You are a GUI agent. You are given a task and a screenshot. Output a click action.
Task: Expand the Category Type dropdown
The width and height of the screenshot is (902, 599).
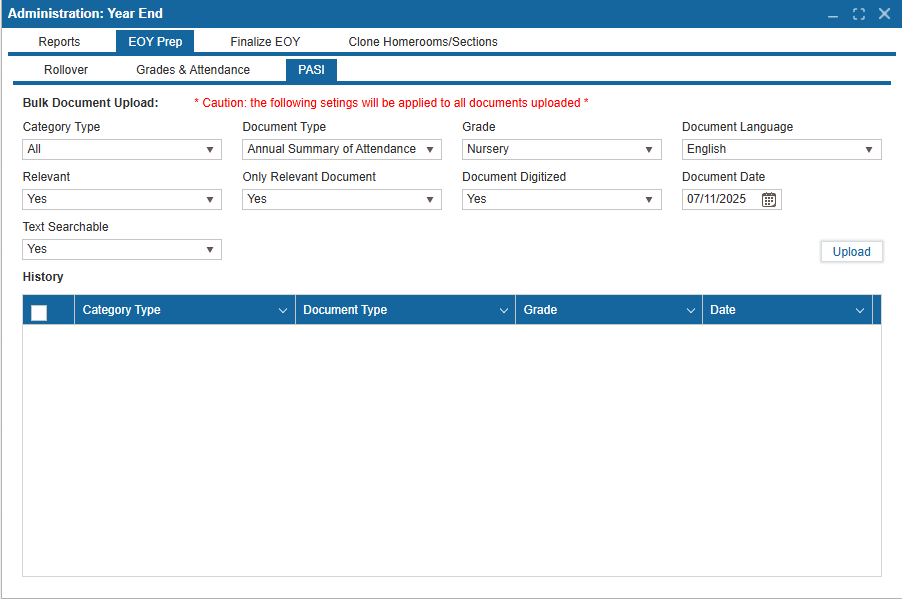pyautogui.click(x=121, y=149)
